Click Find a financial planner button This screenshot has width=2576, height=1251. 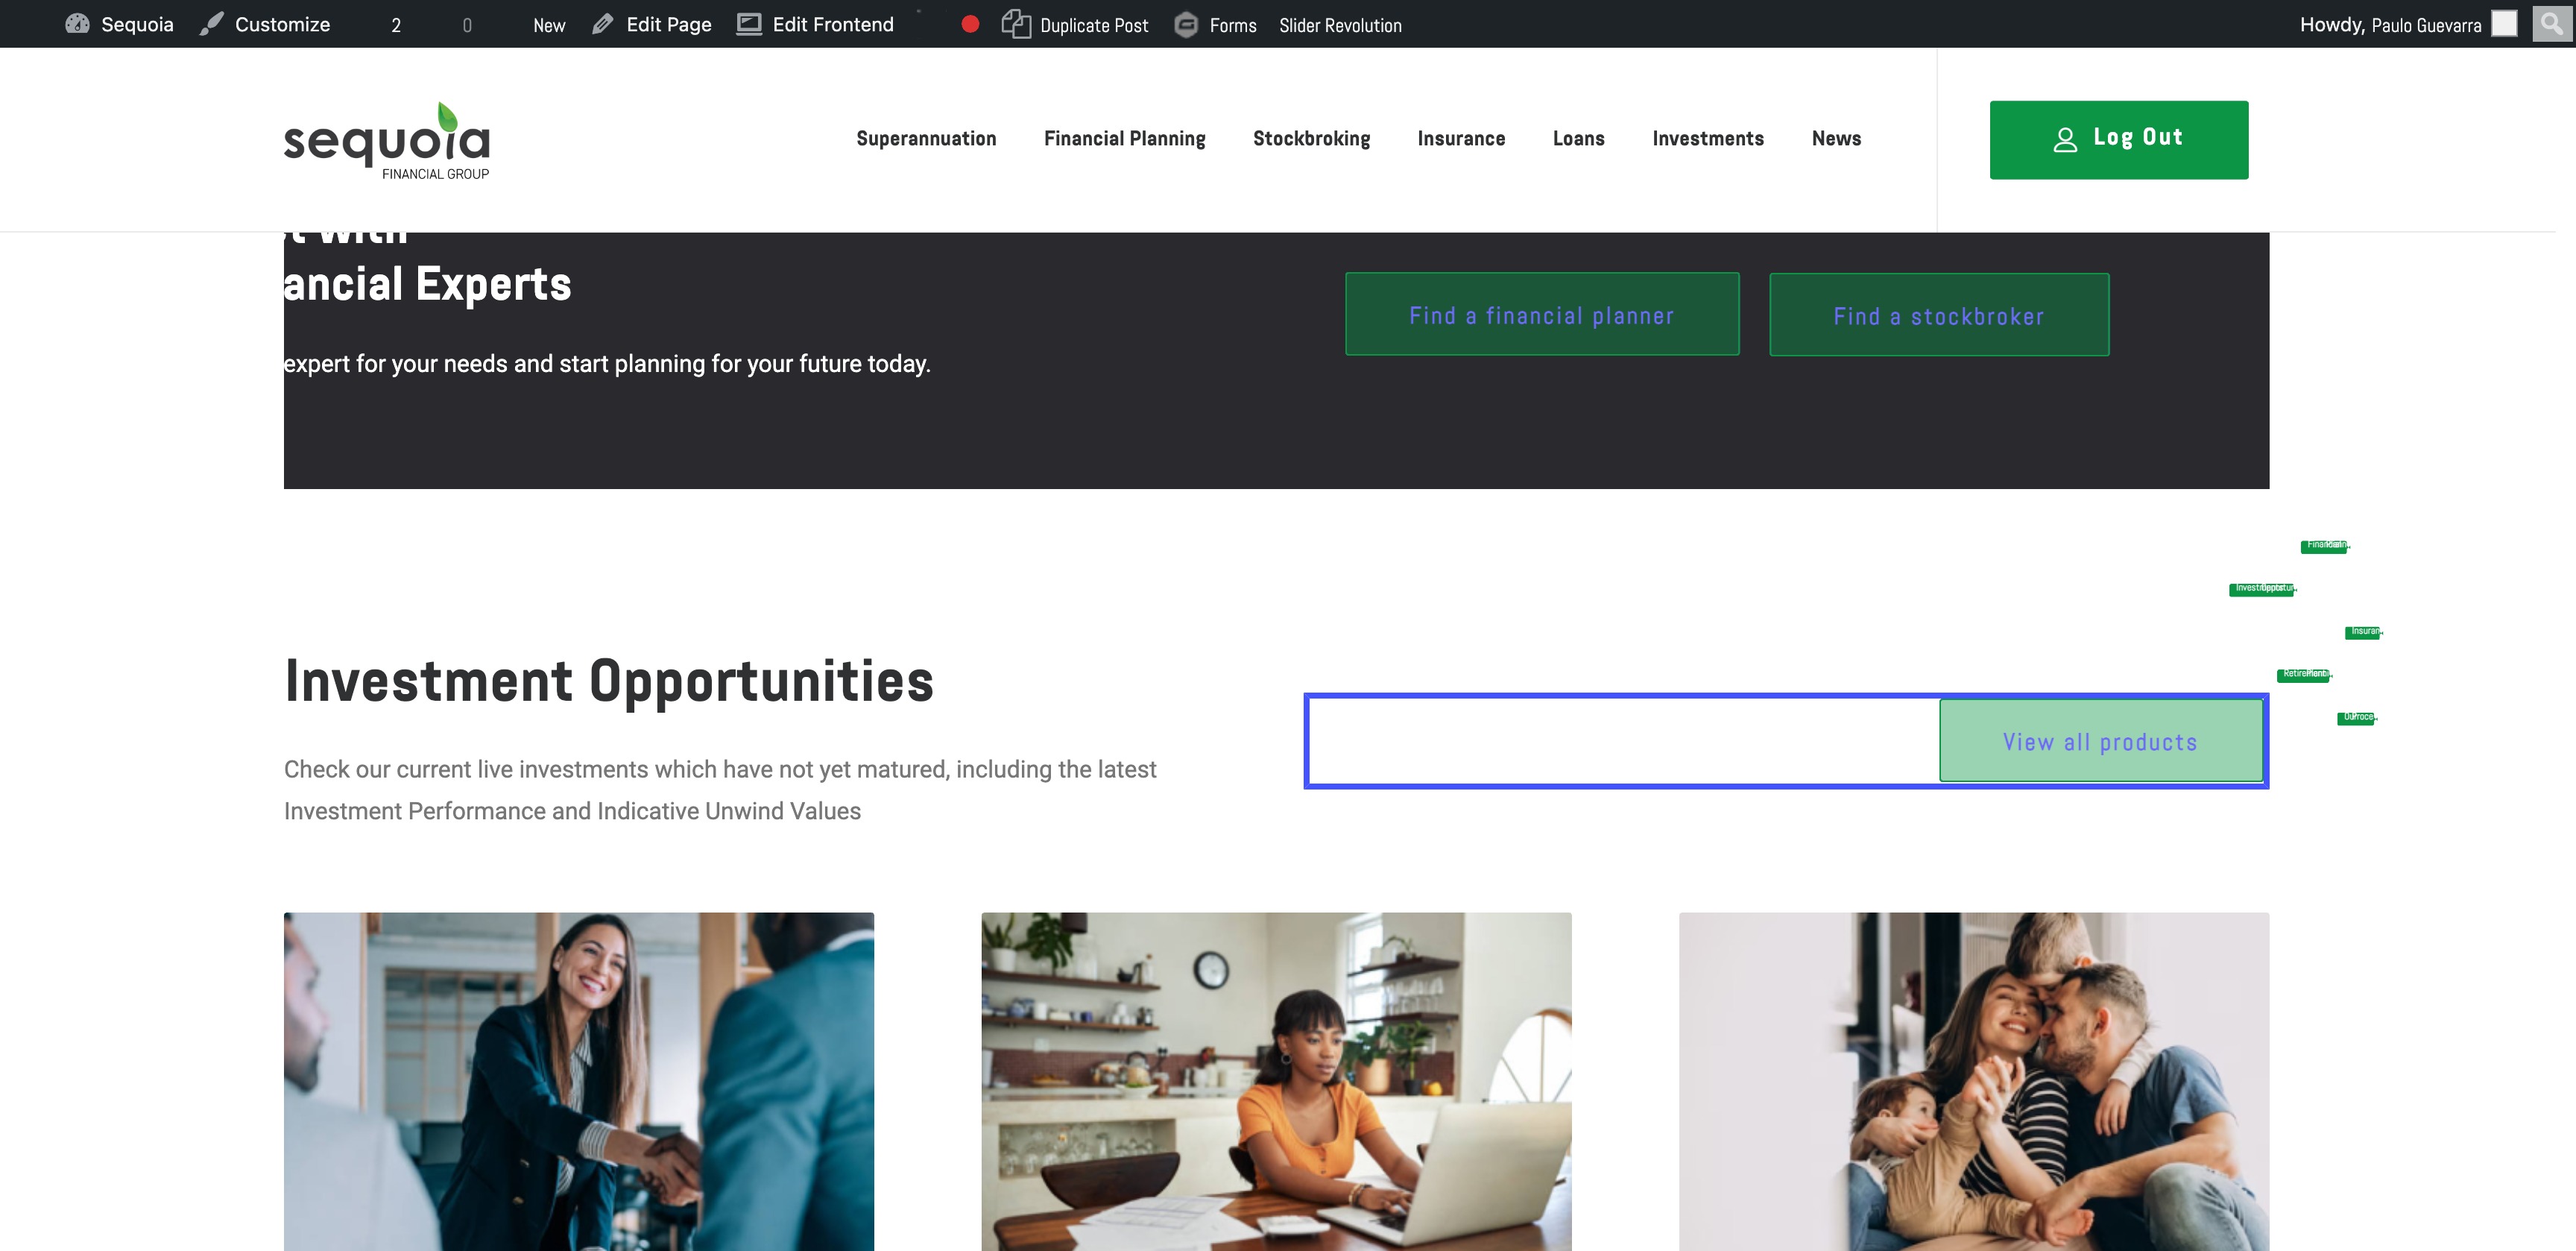coord(1542,315)
